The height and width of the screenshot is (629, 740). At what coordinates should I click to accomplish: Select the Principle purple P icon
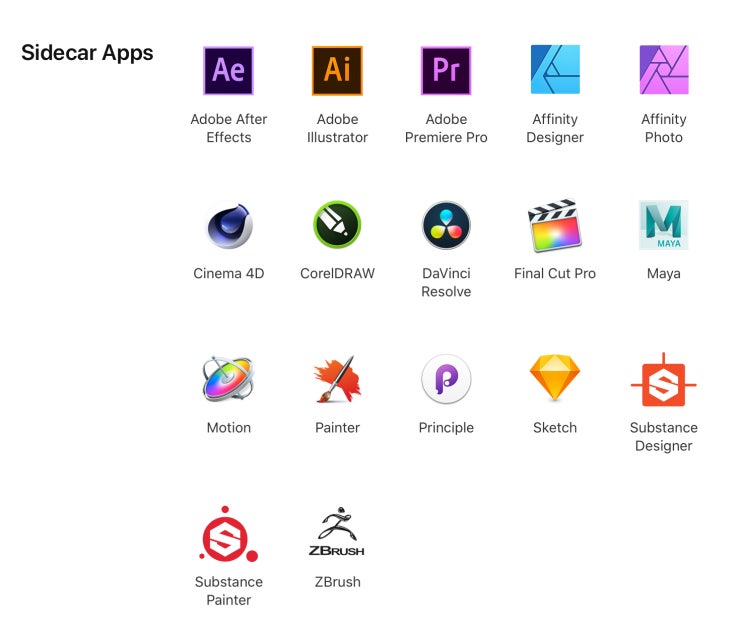[x=446, y=379]
